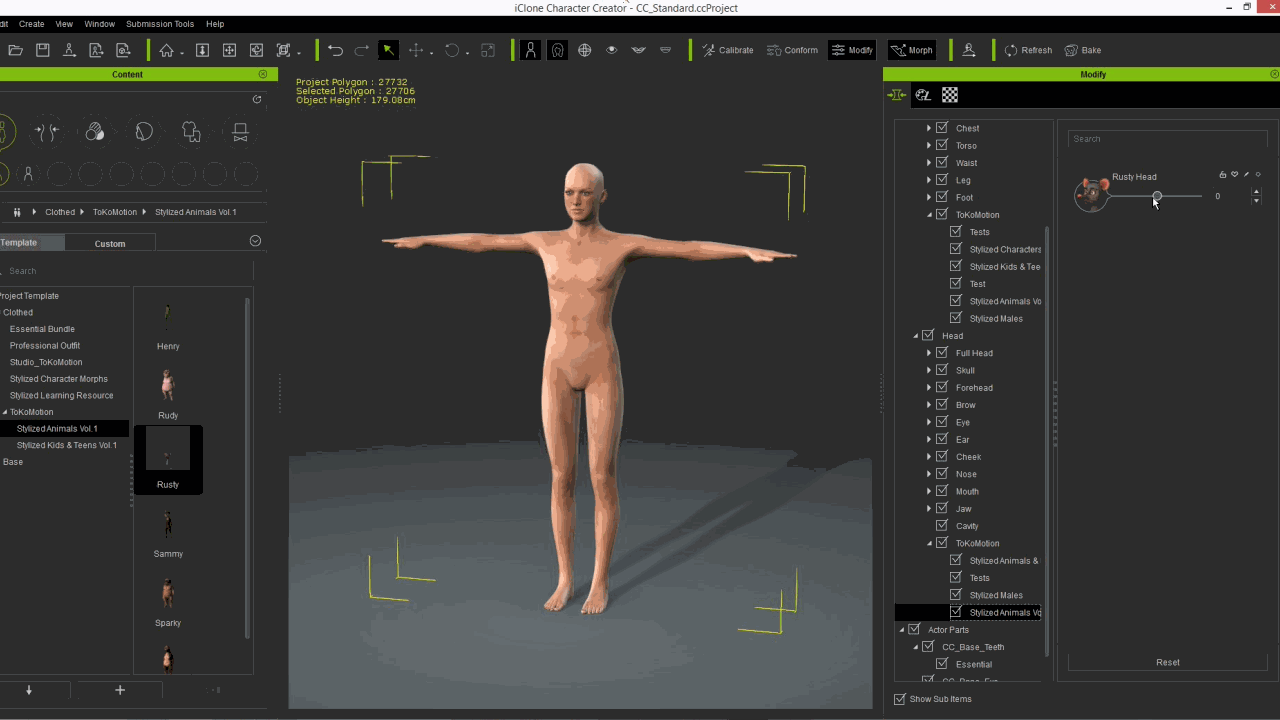The image size is (1280, 720).
Task: Open the accessories hat category in Content
Action: click(240, 131)
